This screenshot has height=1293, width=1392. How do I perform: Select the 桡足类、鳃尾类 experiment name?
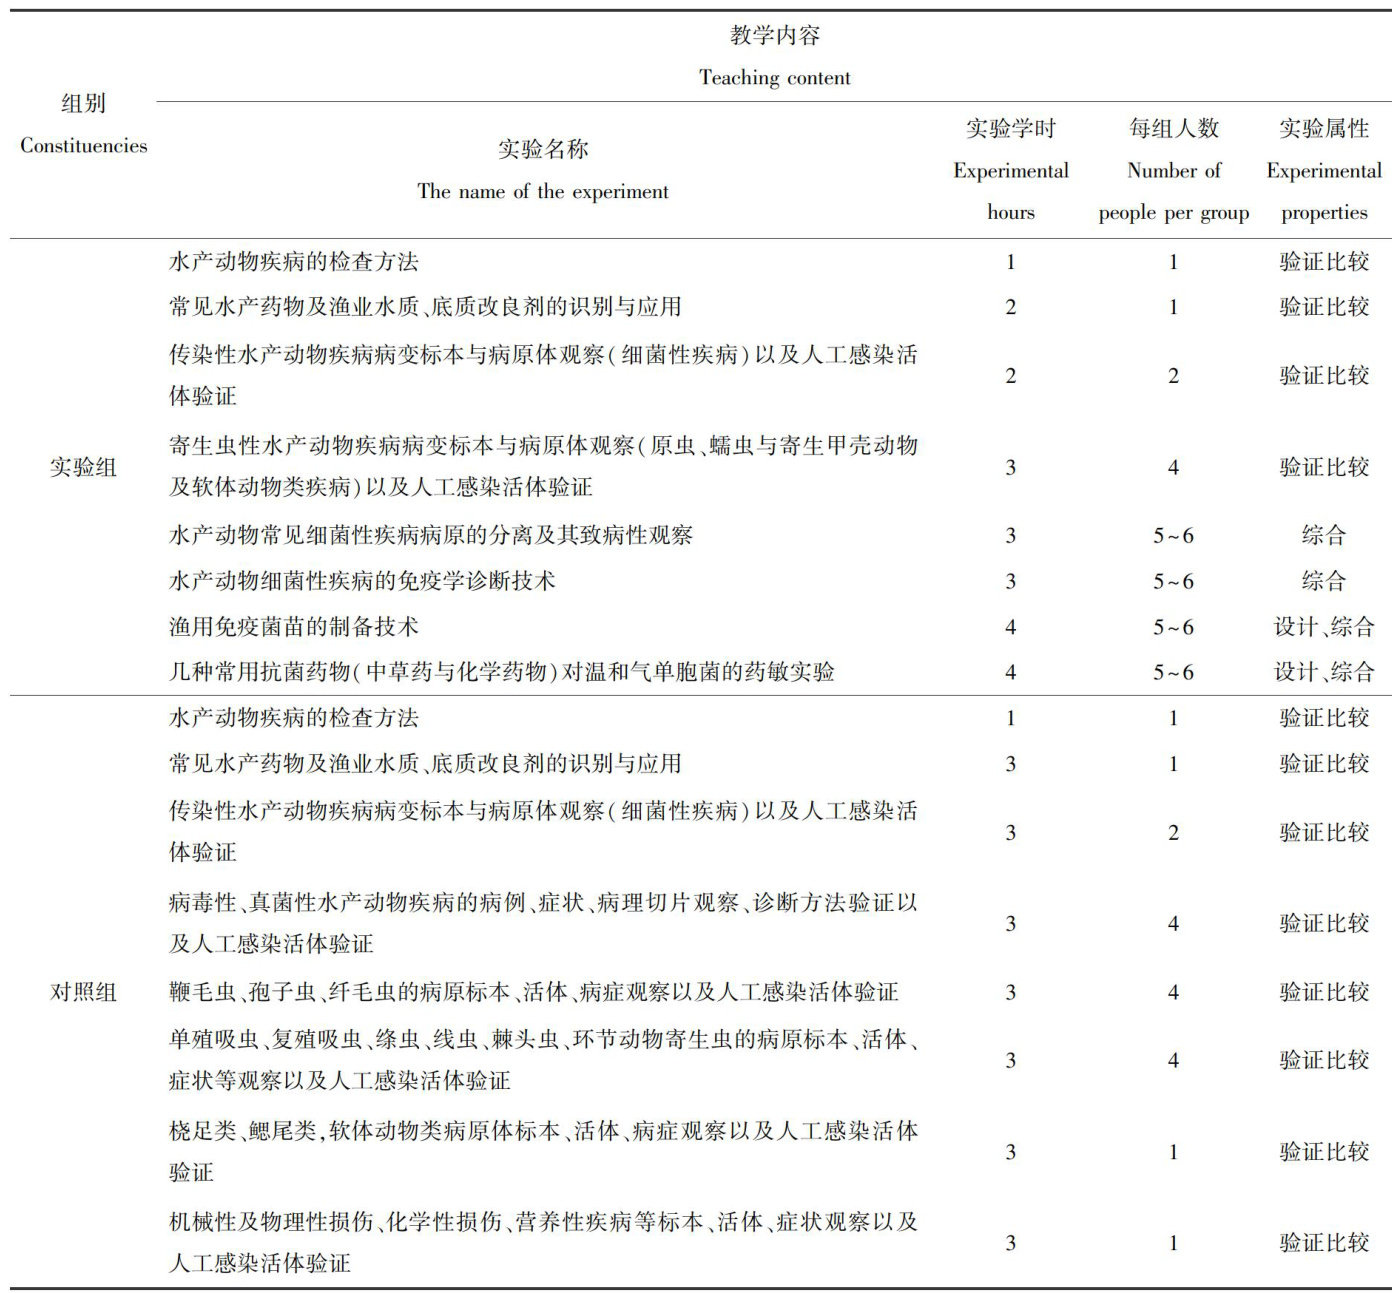[x=543, y=1151]
